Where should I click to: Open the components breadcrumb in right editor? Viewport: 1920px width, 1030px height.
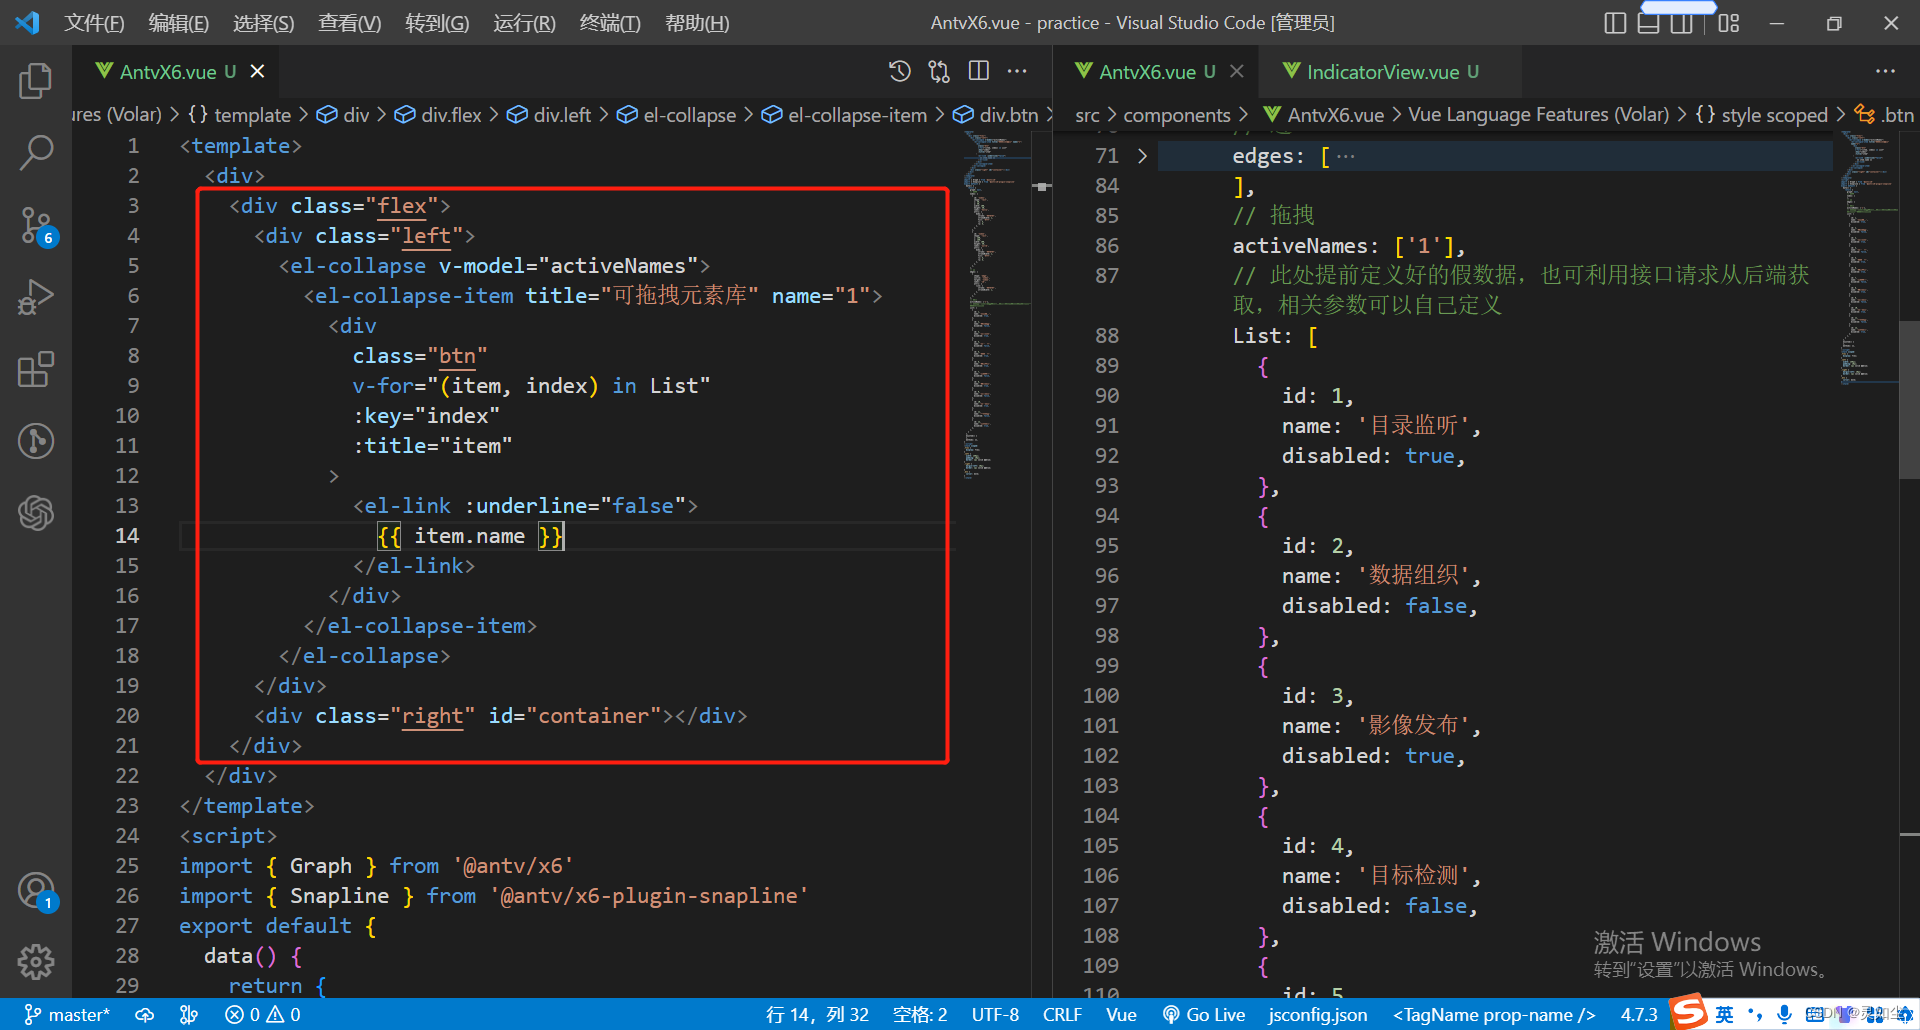[1177, 115]
